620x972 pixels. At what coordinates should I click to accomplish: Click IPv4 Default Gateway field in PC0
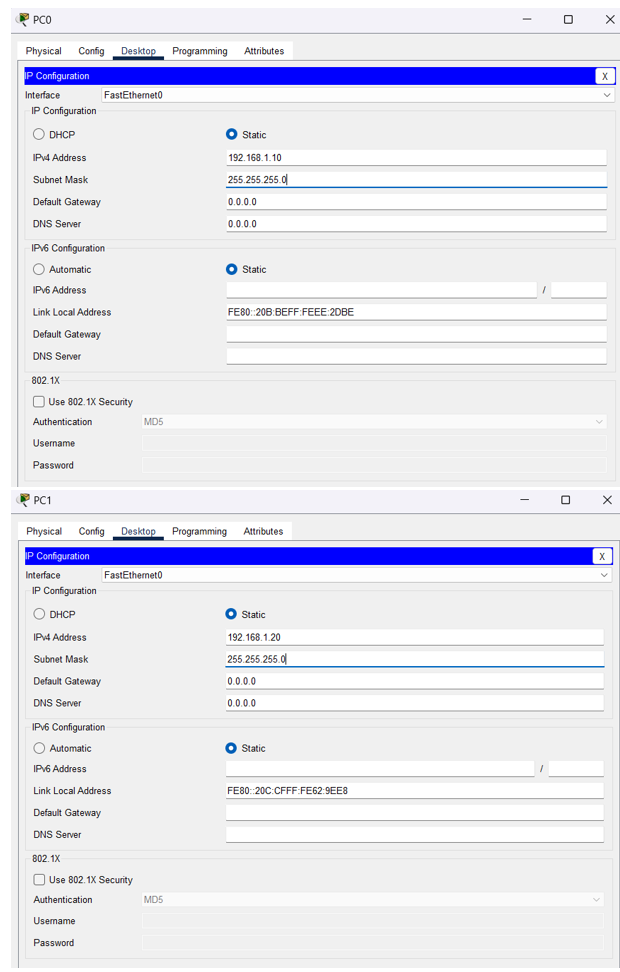(417, 201)
